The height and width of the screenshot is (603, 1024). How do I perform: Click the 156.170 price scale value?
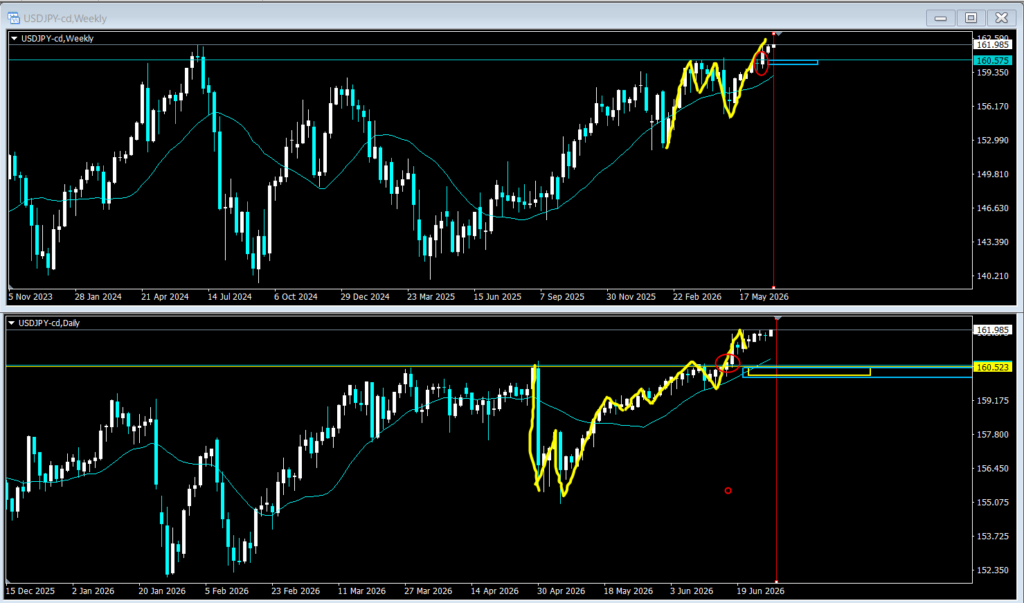[992, 106]
